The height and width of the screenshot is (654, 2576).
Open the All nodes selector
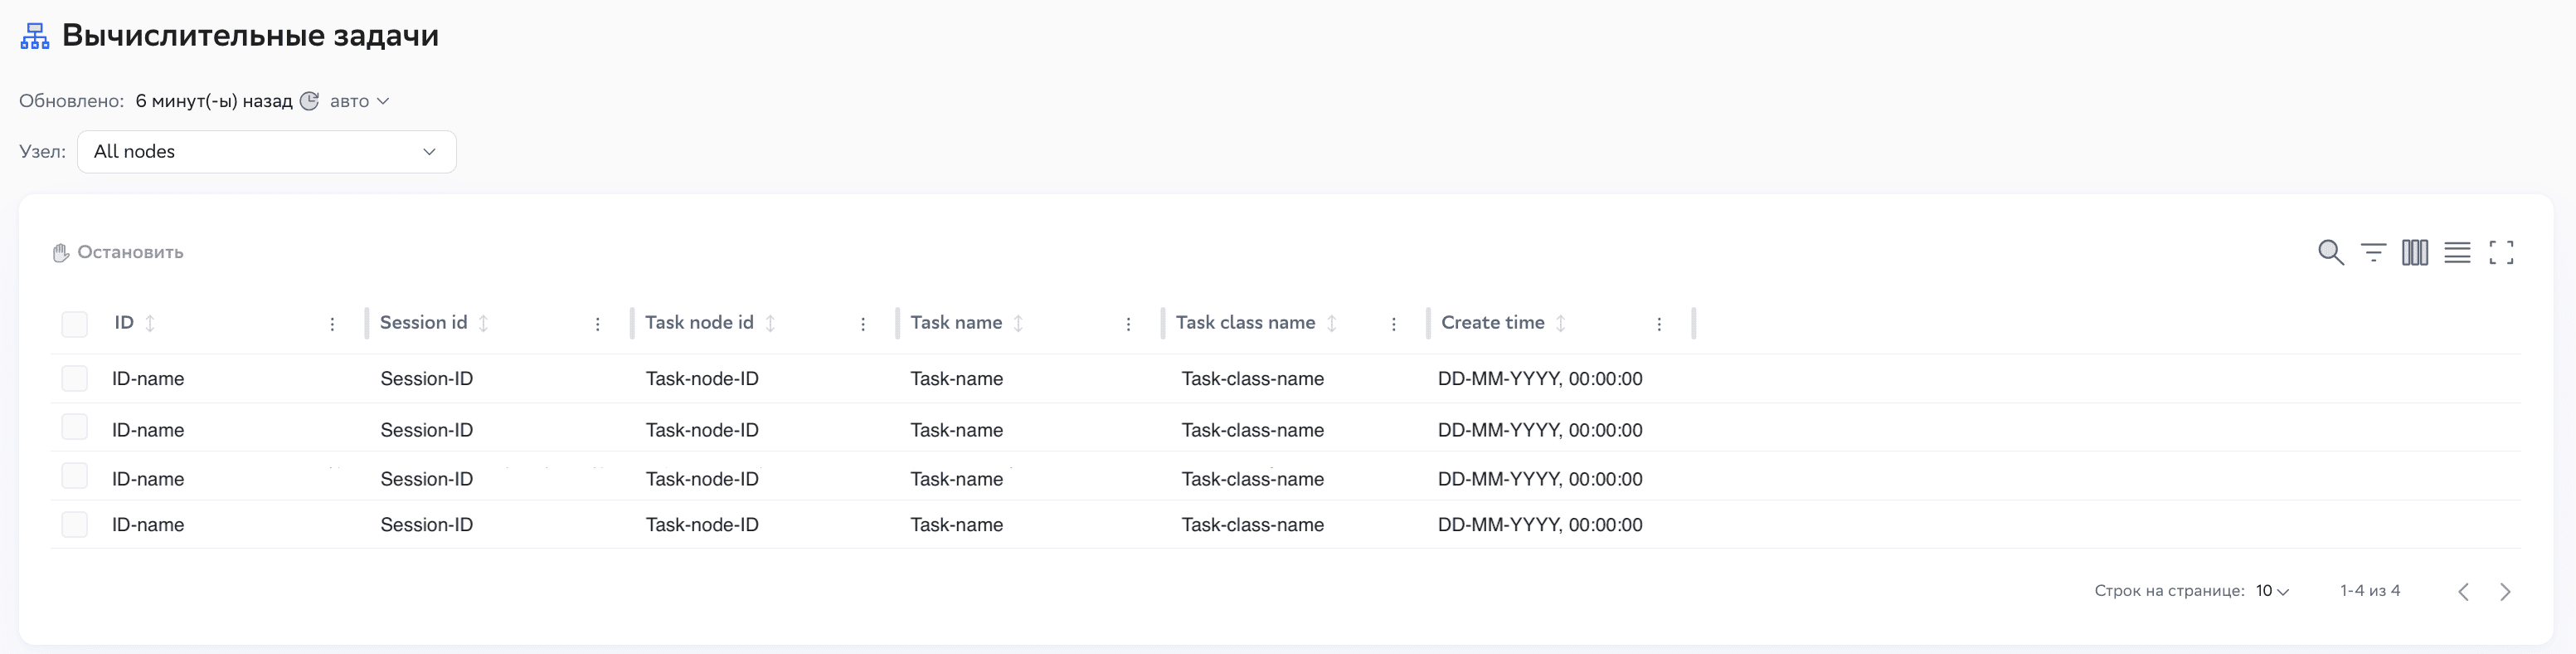tap(266, 152)
